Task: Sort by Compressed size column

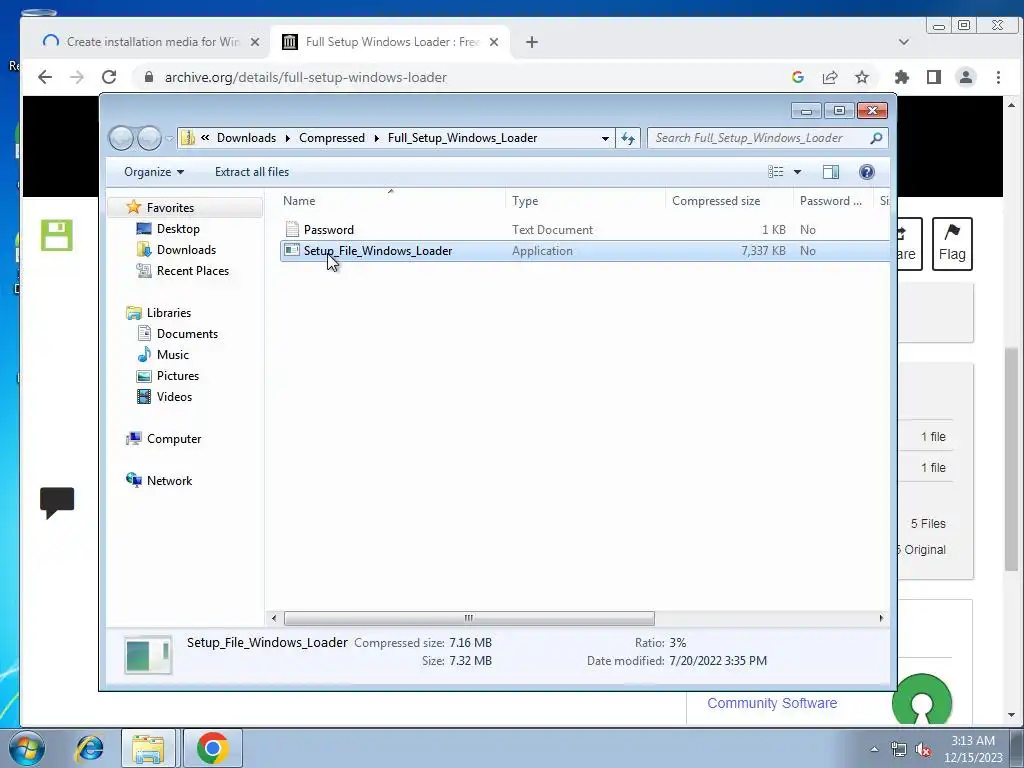Action: 729,200
